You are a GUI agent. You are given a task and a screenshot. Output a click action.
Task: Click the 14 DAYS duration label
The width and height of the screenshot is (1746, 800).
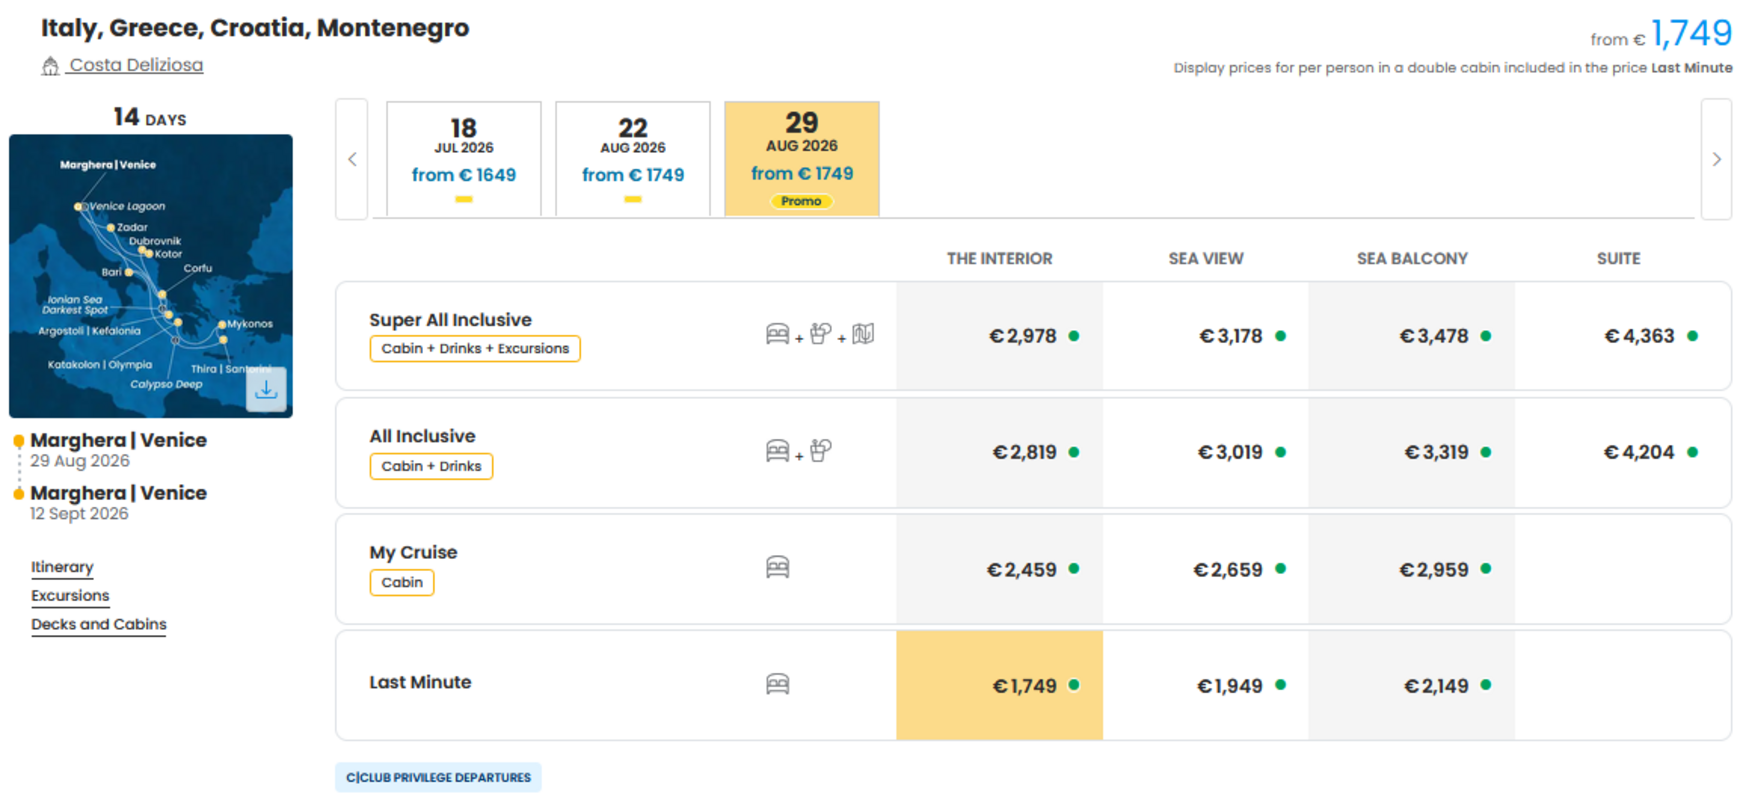(x=150, y=117)
